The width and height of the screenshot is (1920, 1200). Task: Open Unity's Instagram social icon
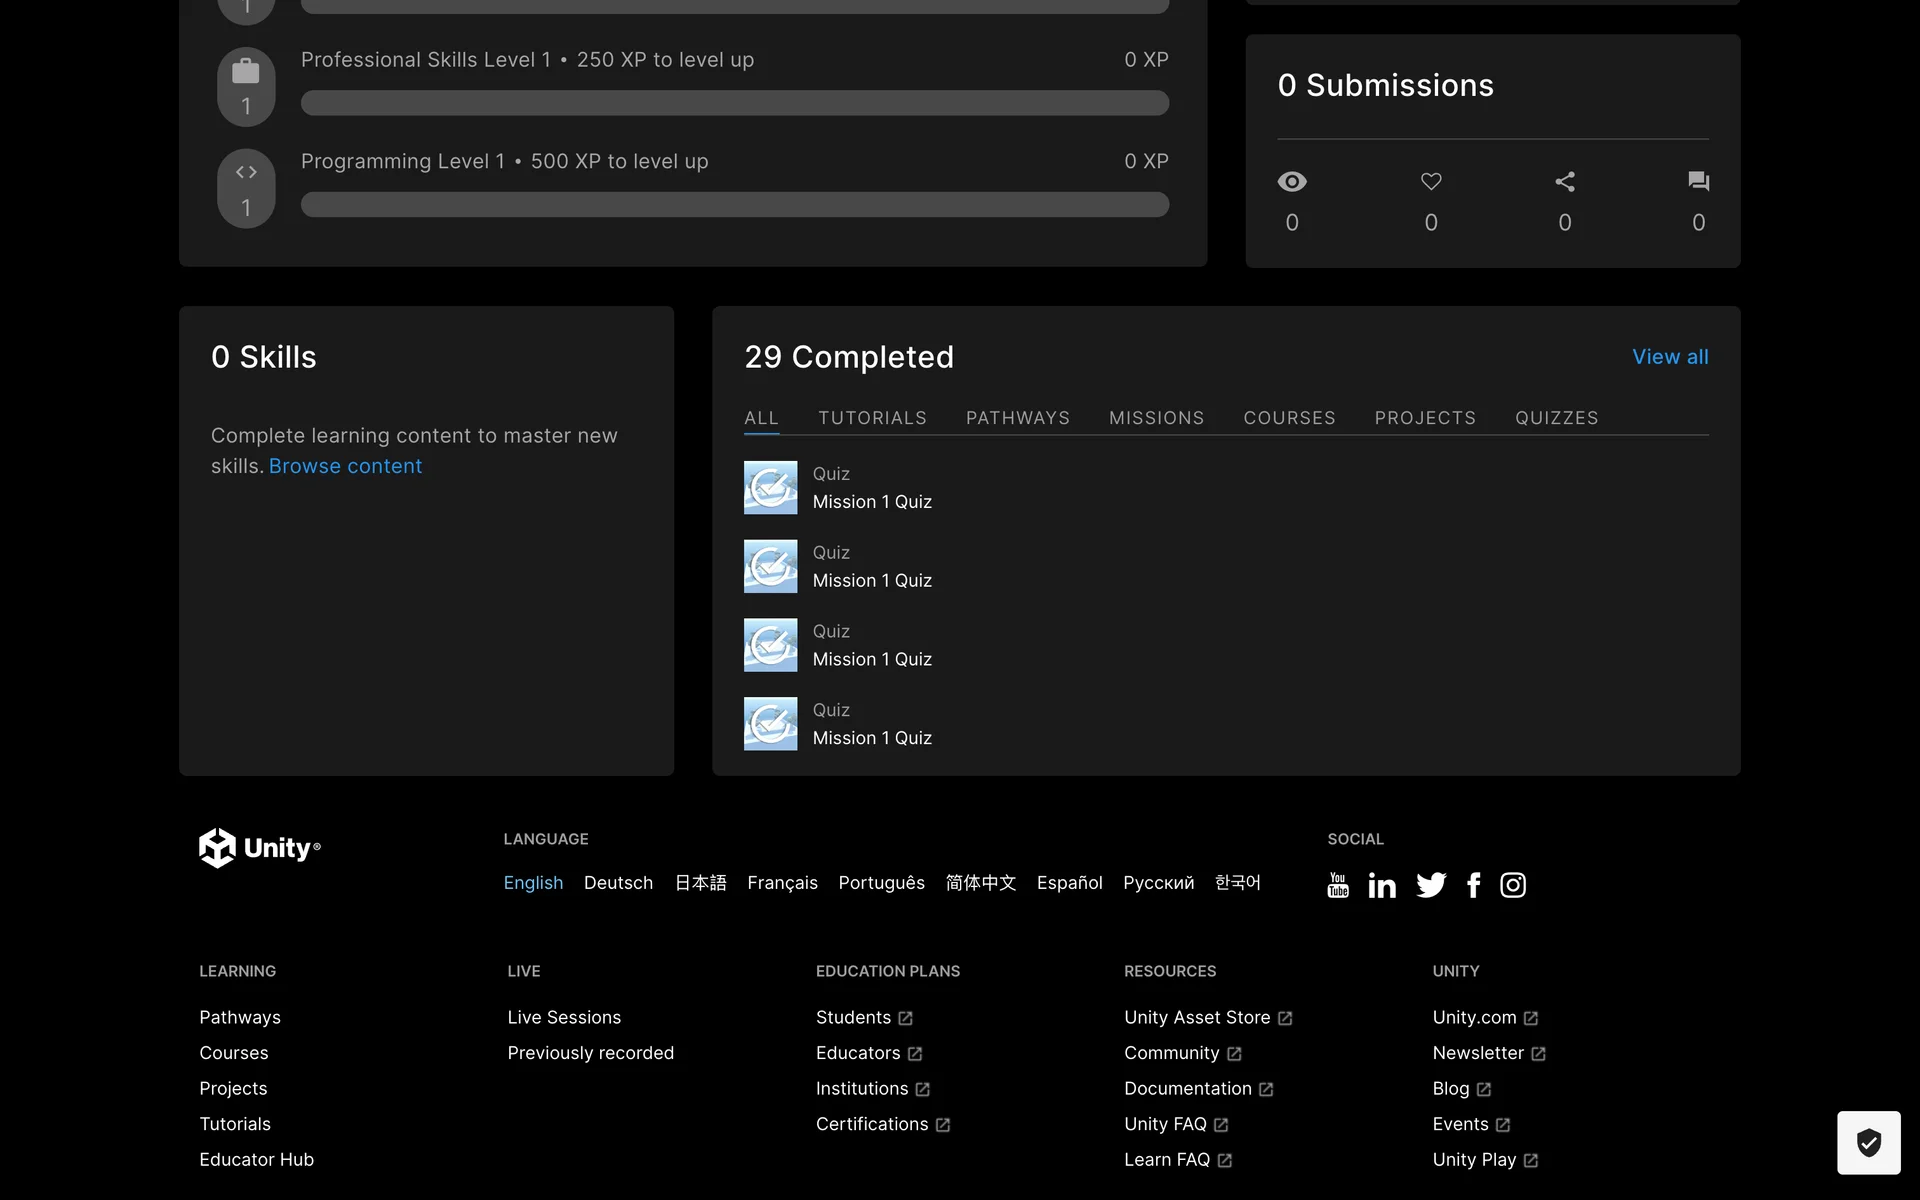[1513, 885]
